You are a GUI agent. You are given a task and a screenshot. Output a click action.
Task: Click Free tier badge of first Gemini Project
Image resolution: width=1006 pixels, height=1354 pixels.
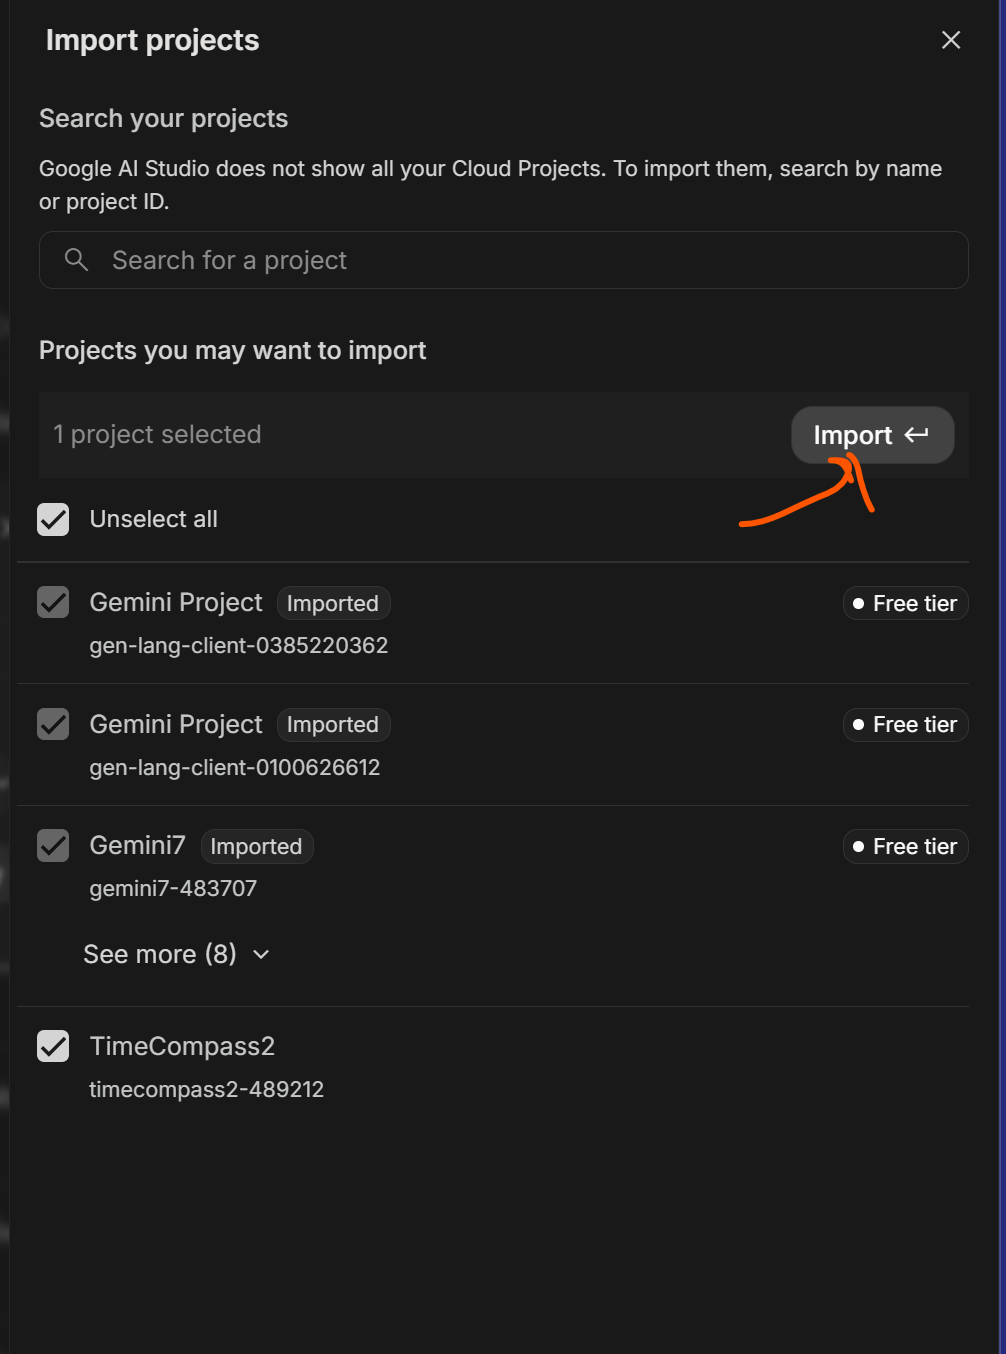[x=905, y=603]
